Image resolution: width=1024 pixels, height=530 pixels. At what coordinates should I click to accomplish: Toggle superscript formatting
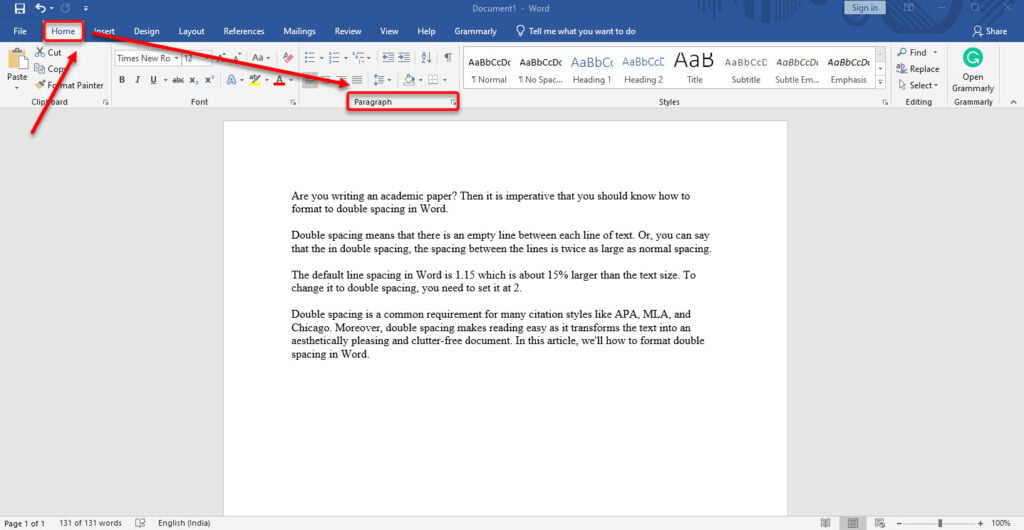pyautogui.click(x=209, y=80)
